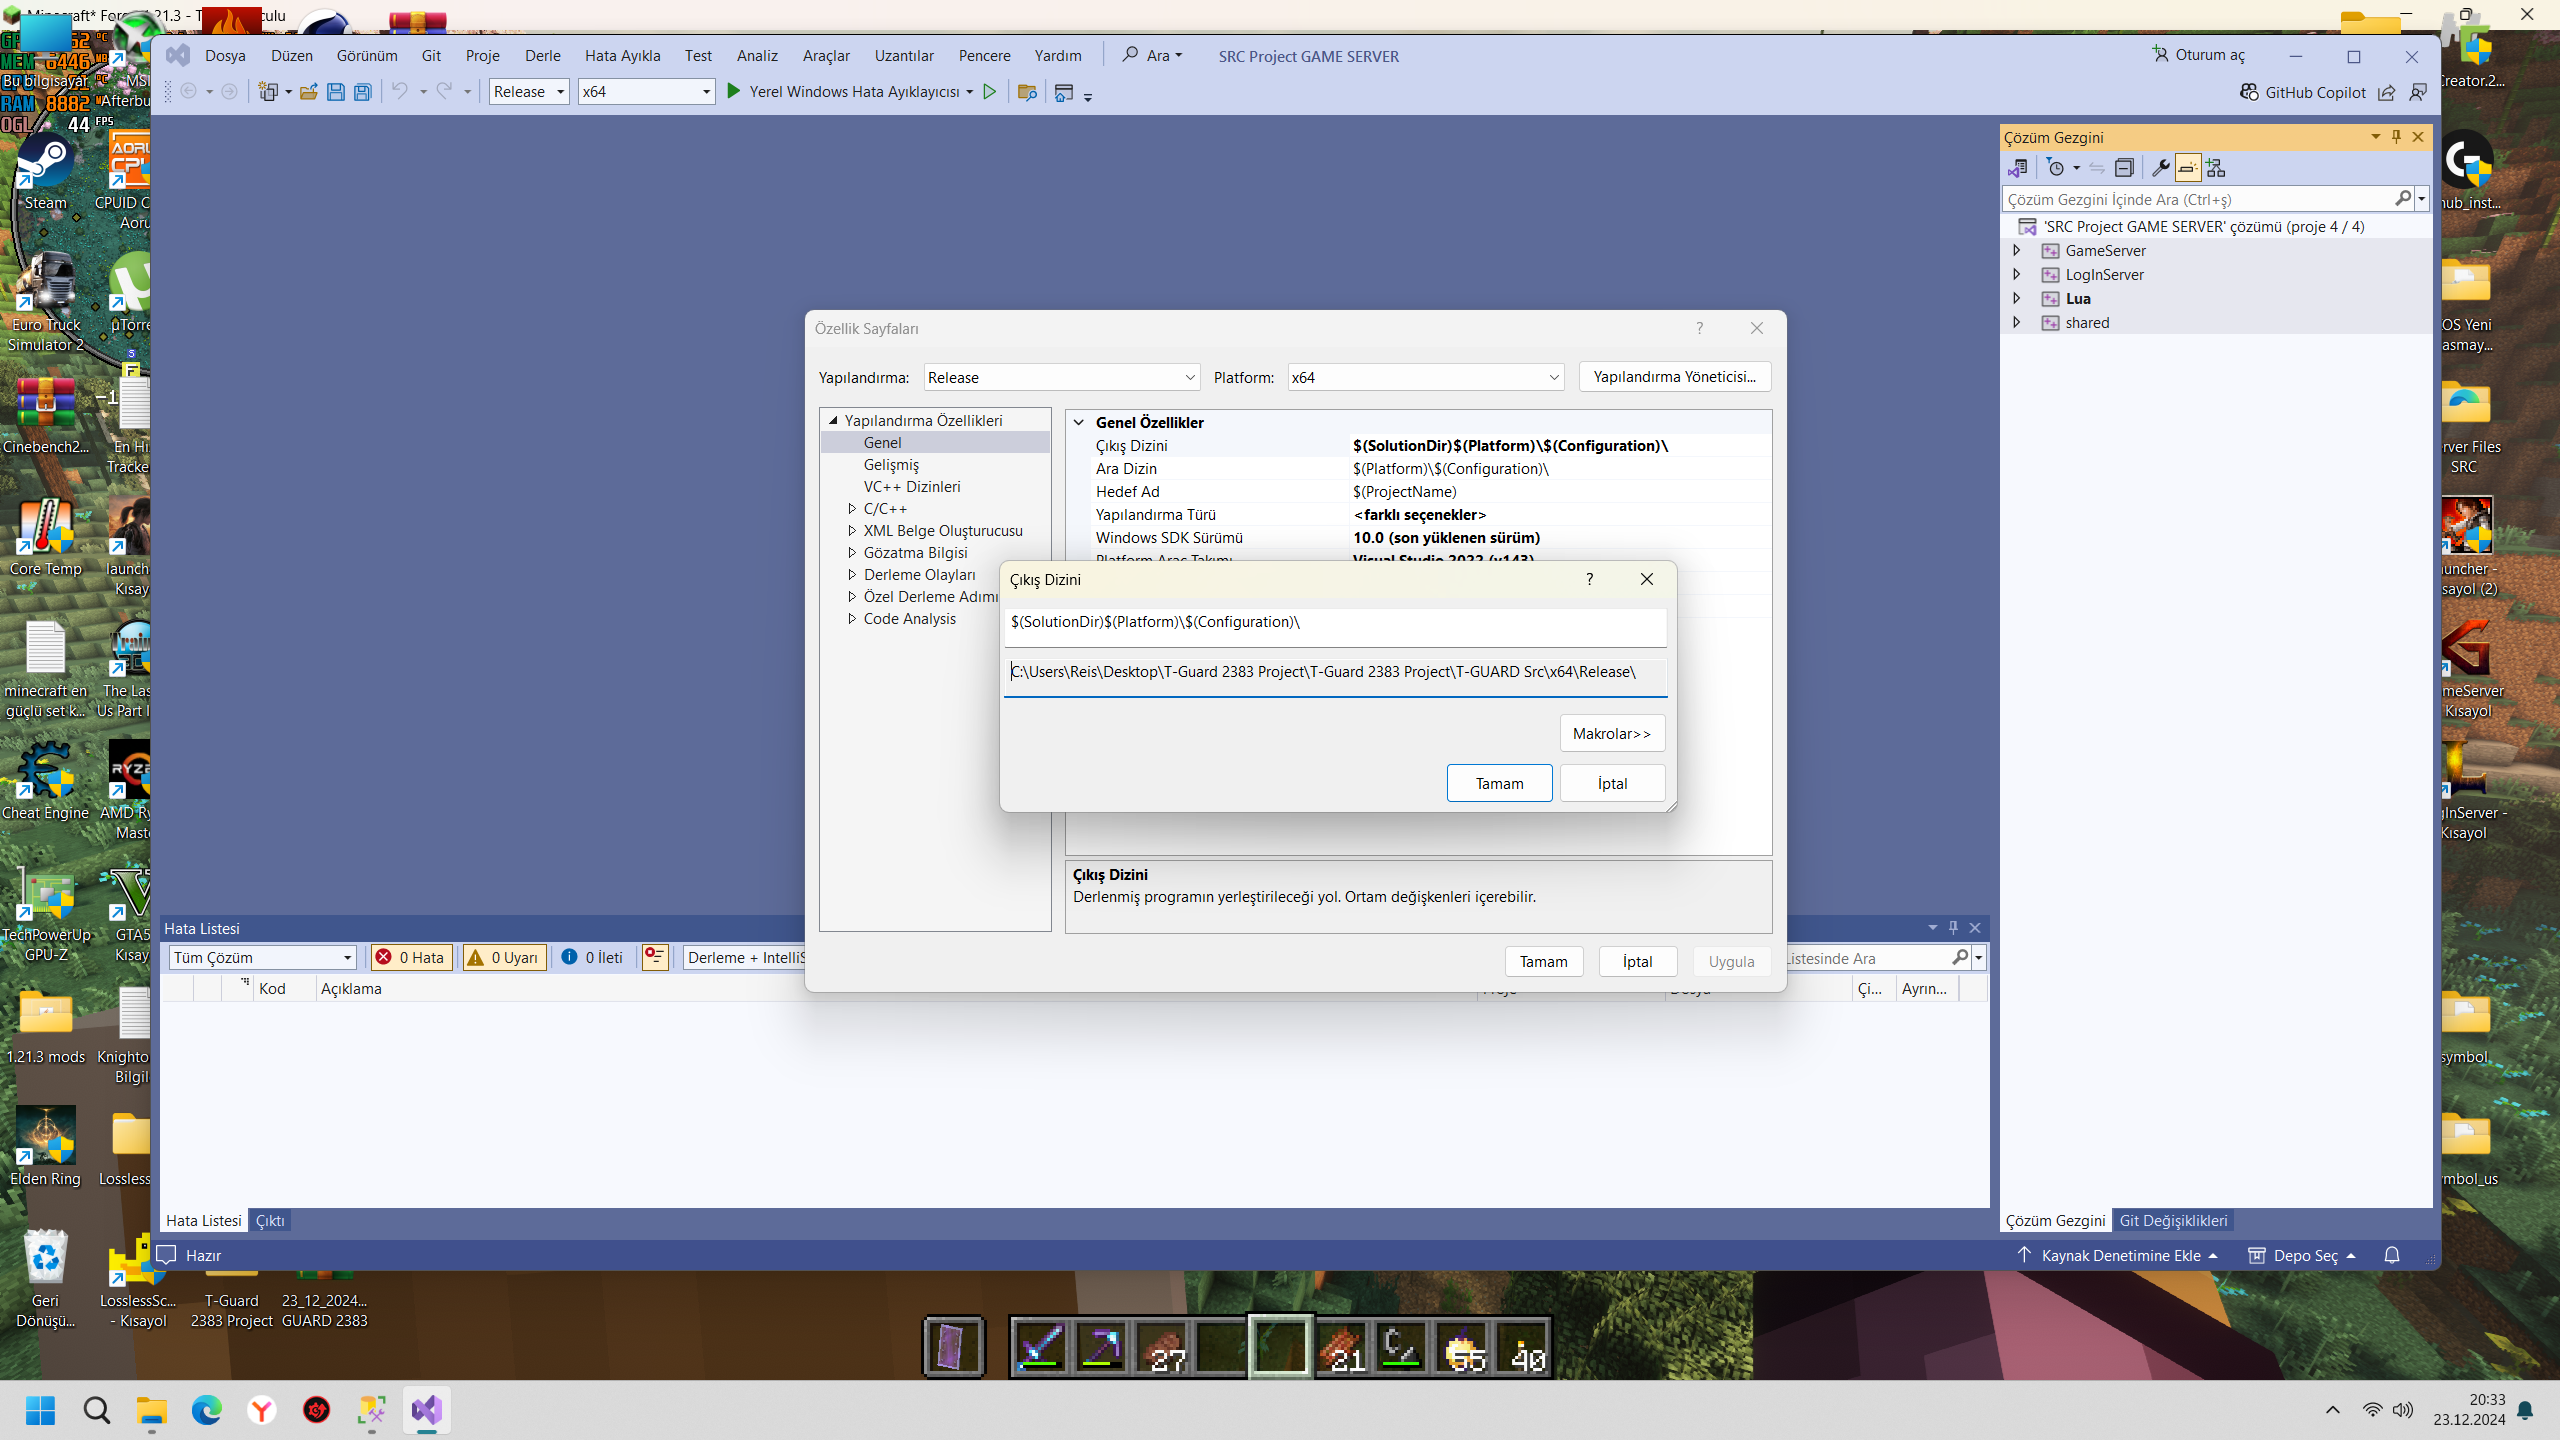Click the Save (single disk) toolbar icon

pos(336,92)
